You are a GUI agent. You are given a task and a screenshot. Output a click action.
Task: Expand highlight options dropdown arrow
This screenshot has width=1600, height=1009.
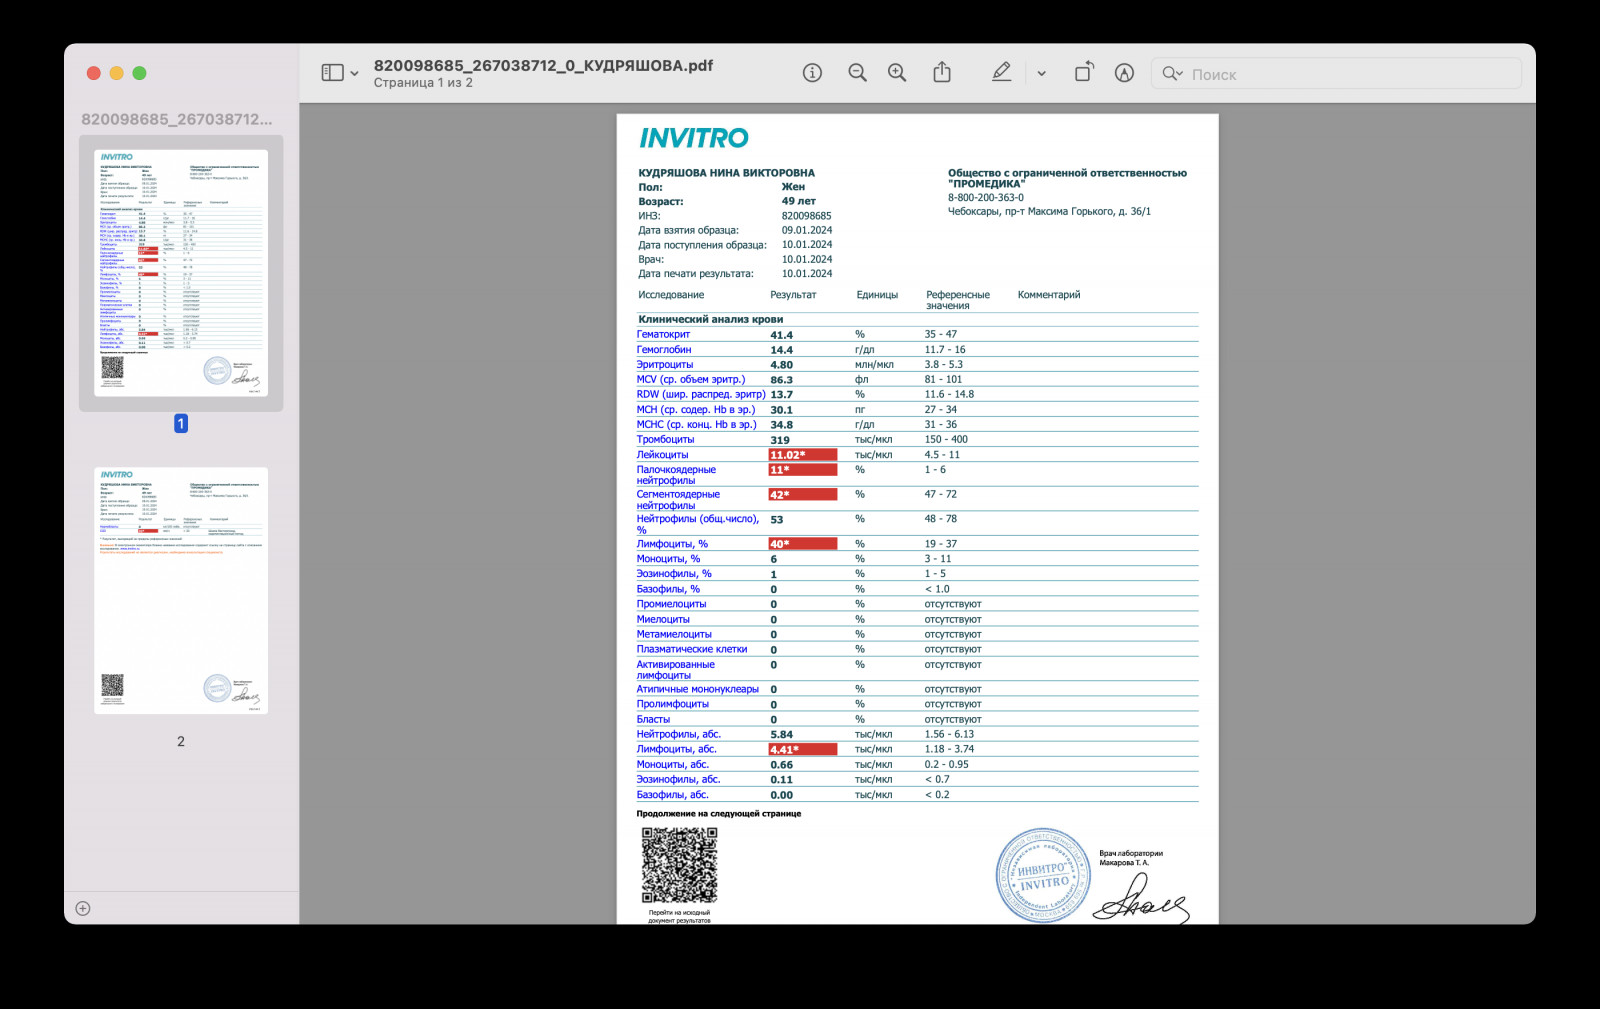coord(1041,74)
